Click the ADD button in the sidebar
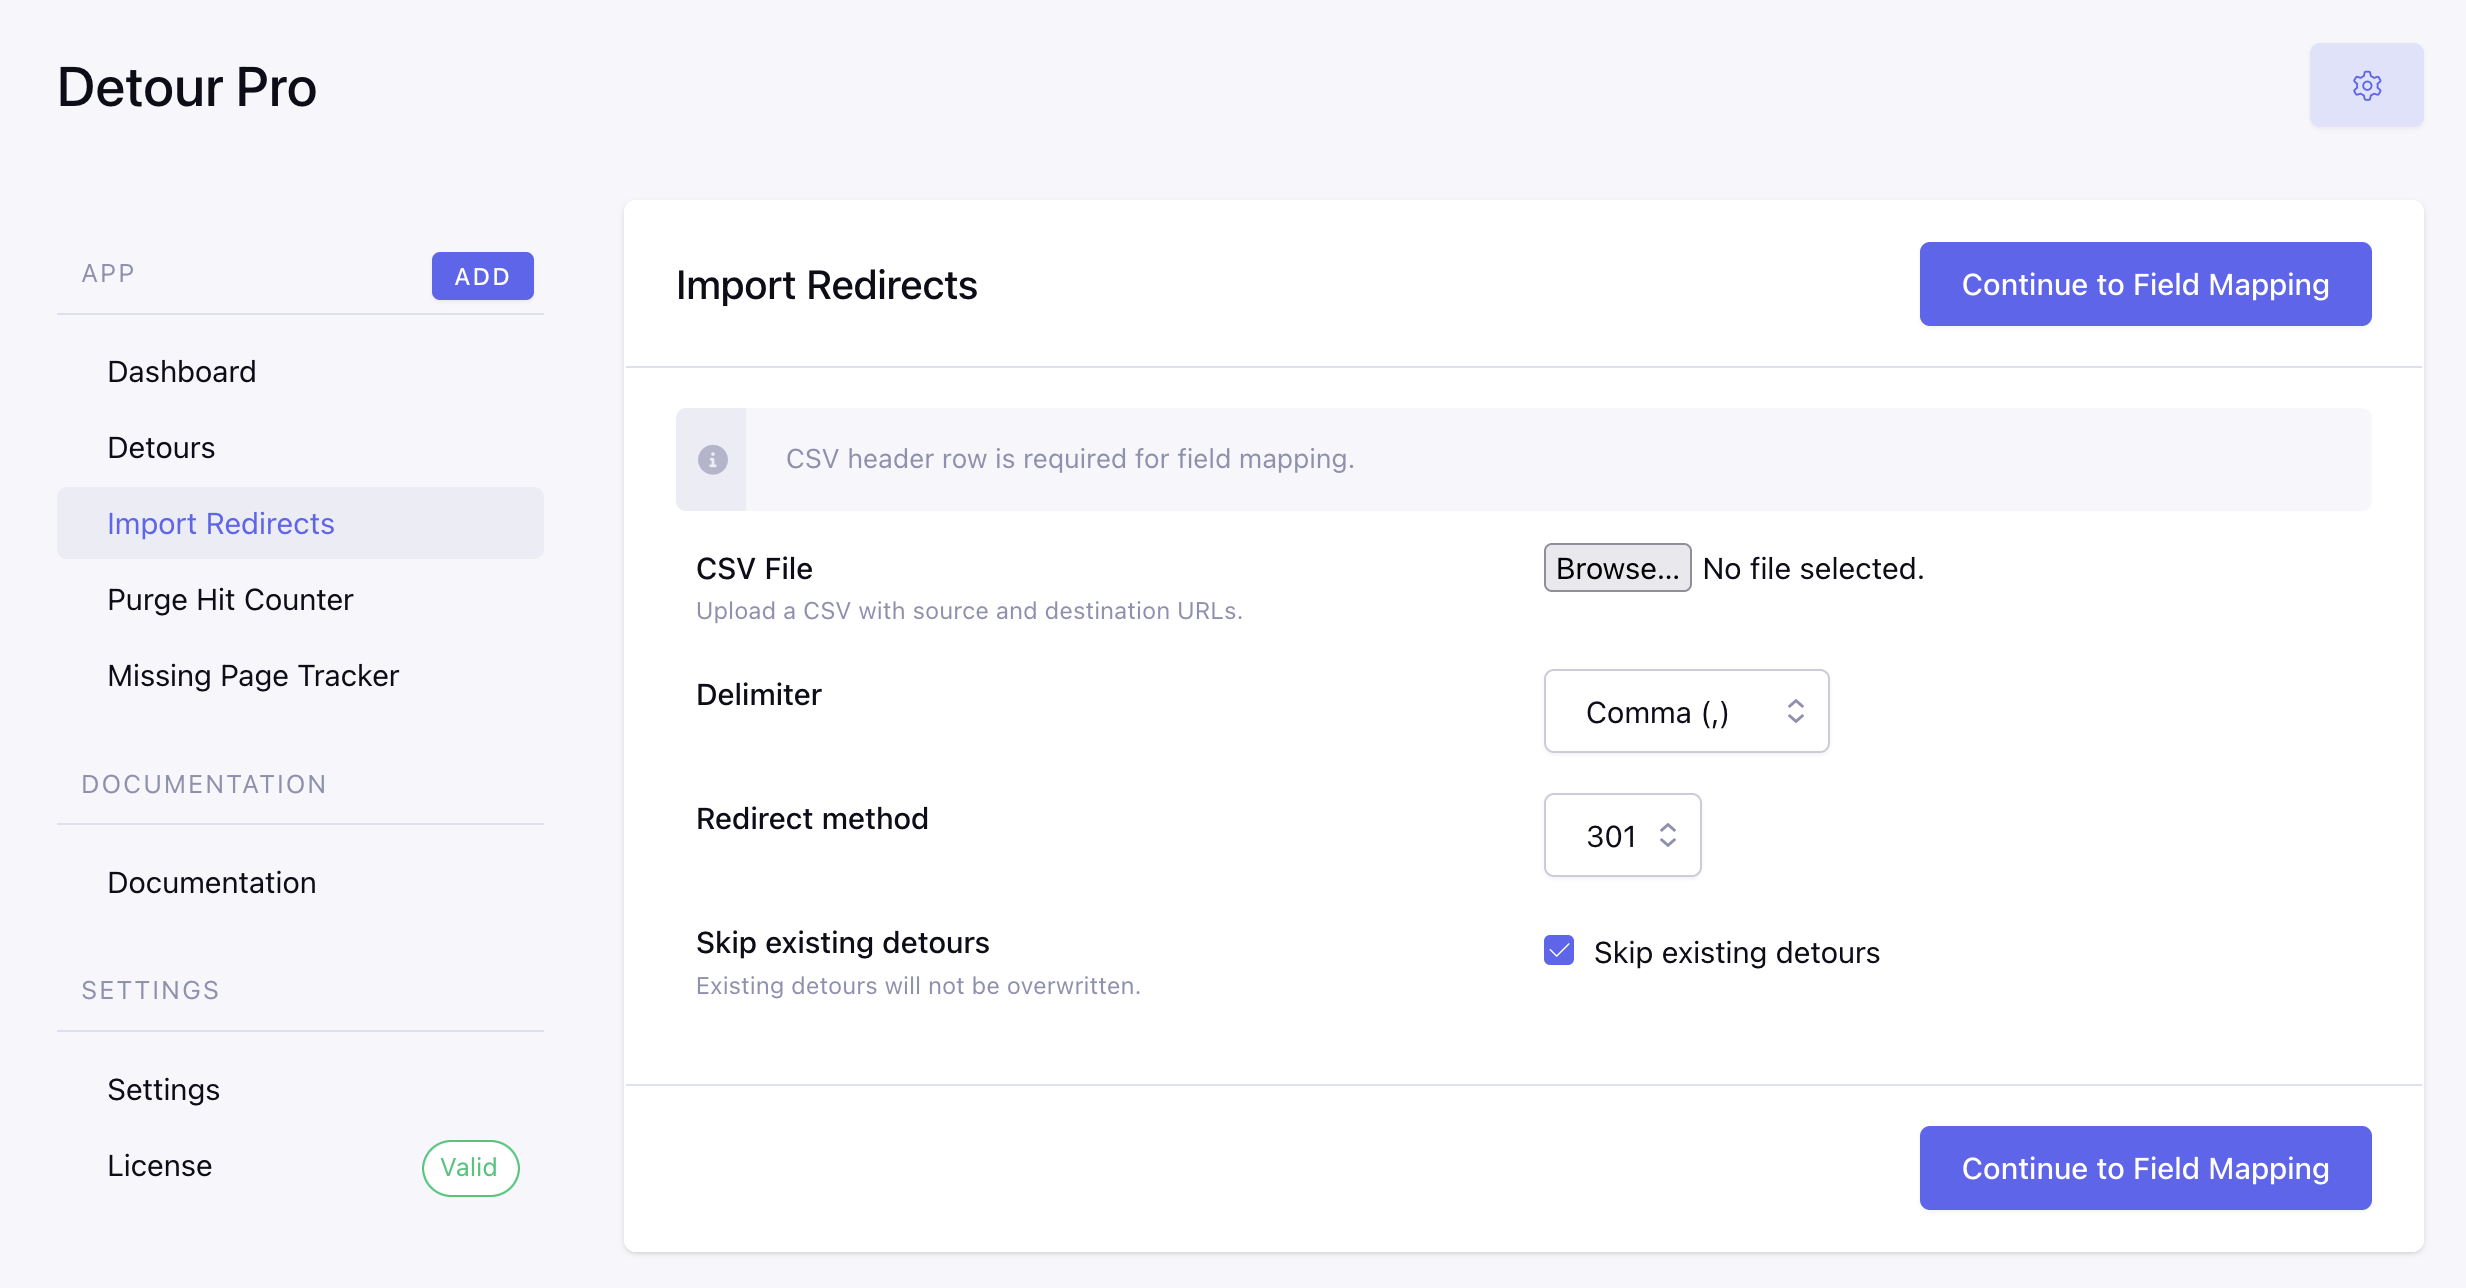Screen dimensions: 2466x1288 pyautogui.click(x=482, y=276)
